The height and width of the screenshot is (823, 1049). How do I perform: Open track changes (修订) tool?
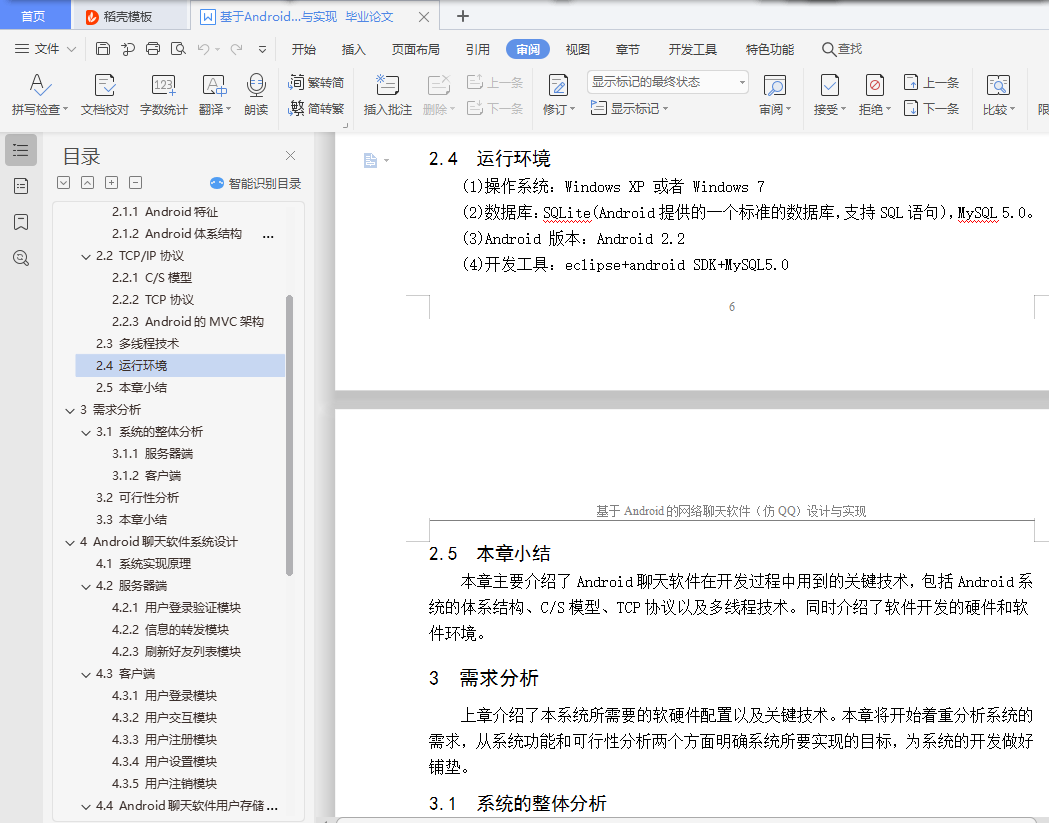pyautogui.click(x=559, y=94)
